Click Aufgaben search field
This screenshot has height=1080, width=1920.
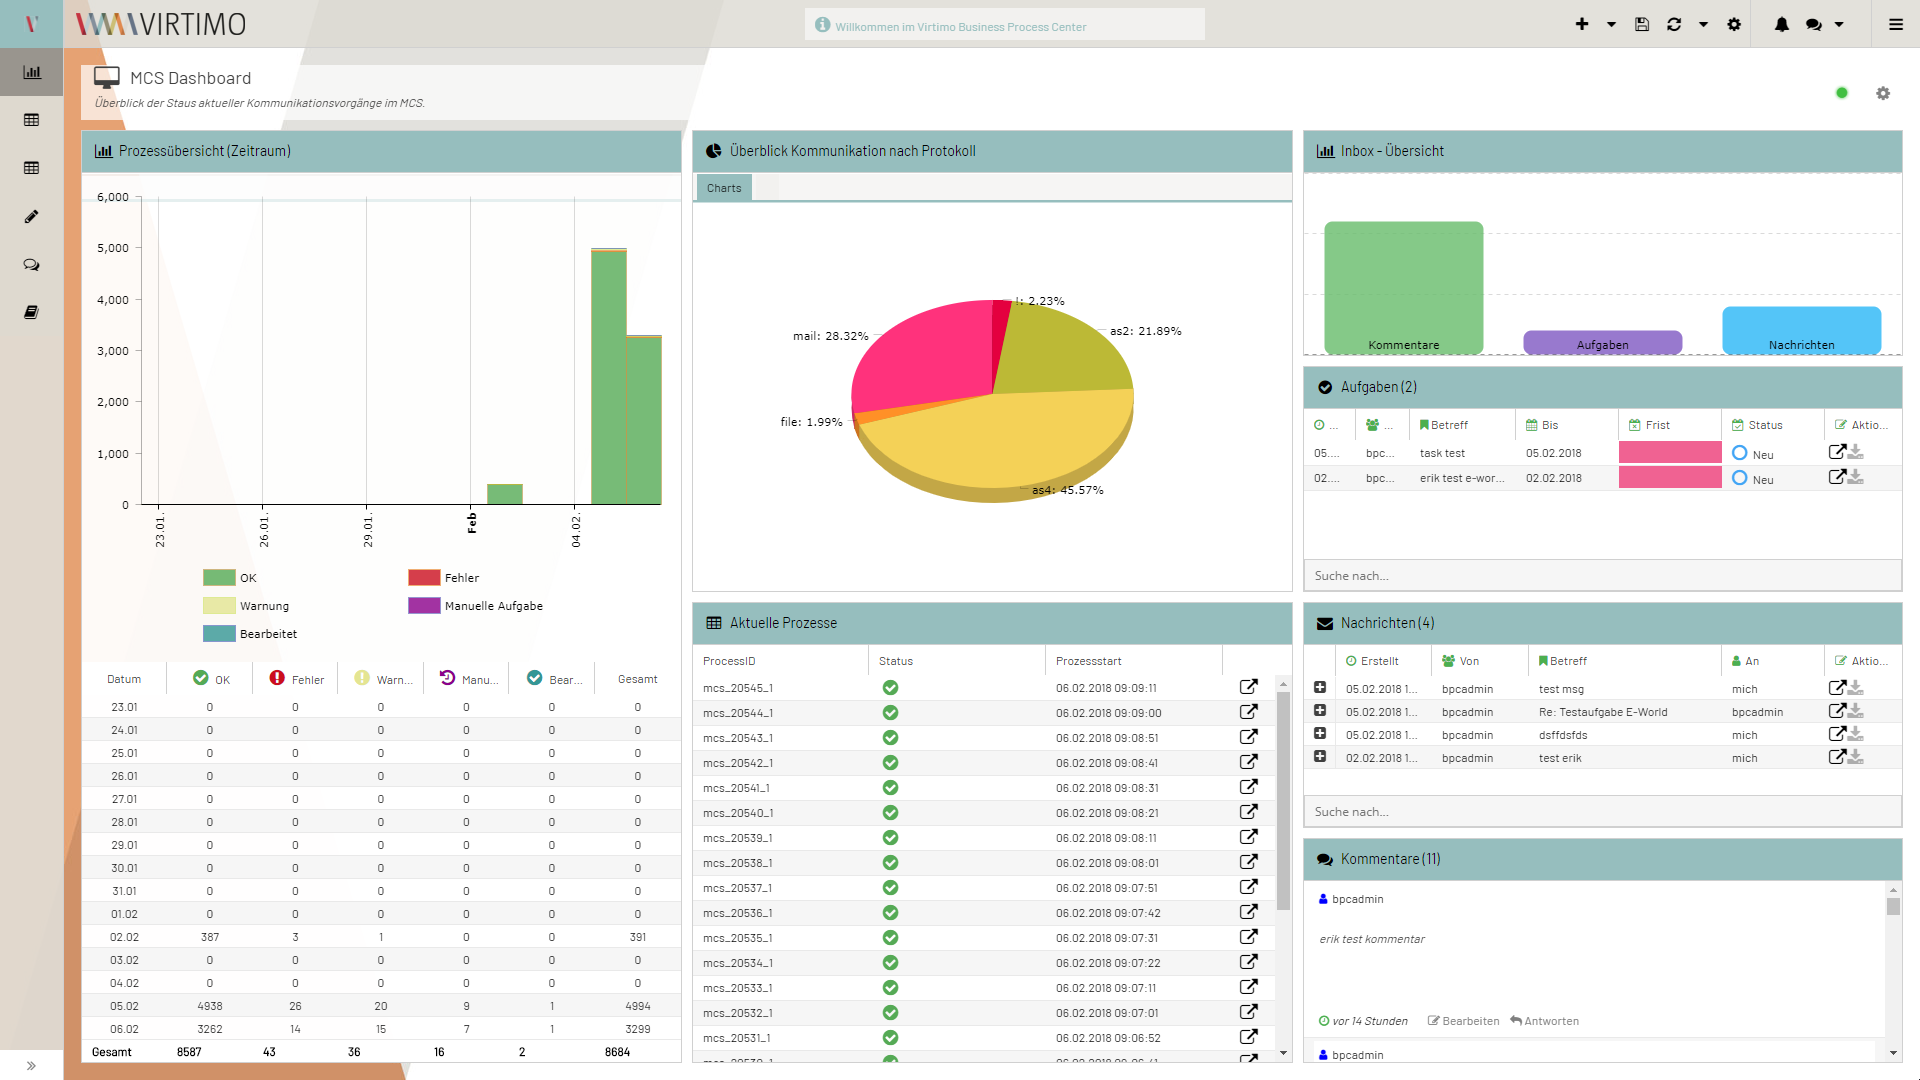[1602, 576]
